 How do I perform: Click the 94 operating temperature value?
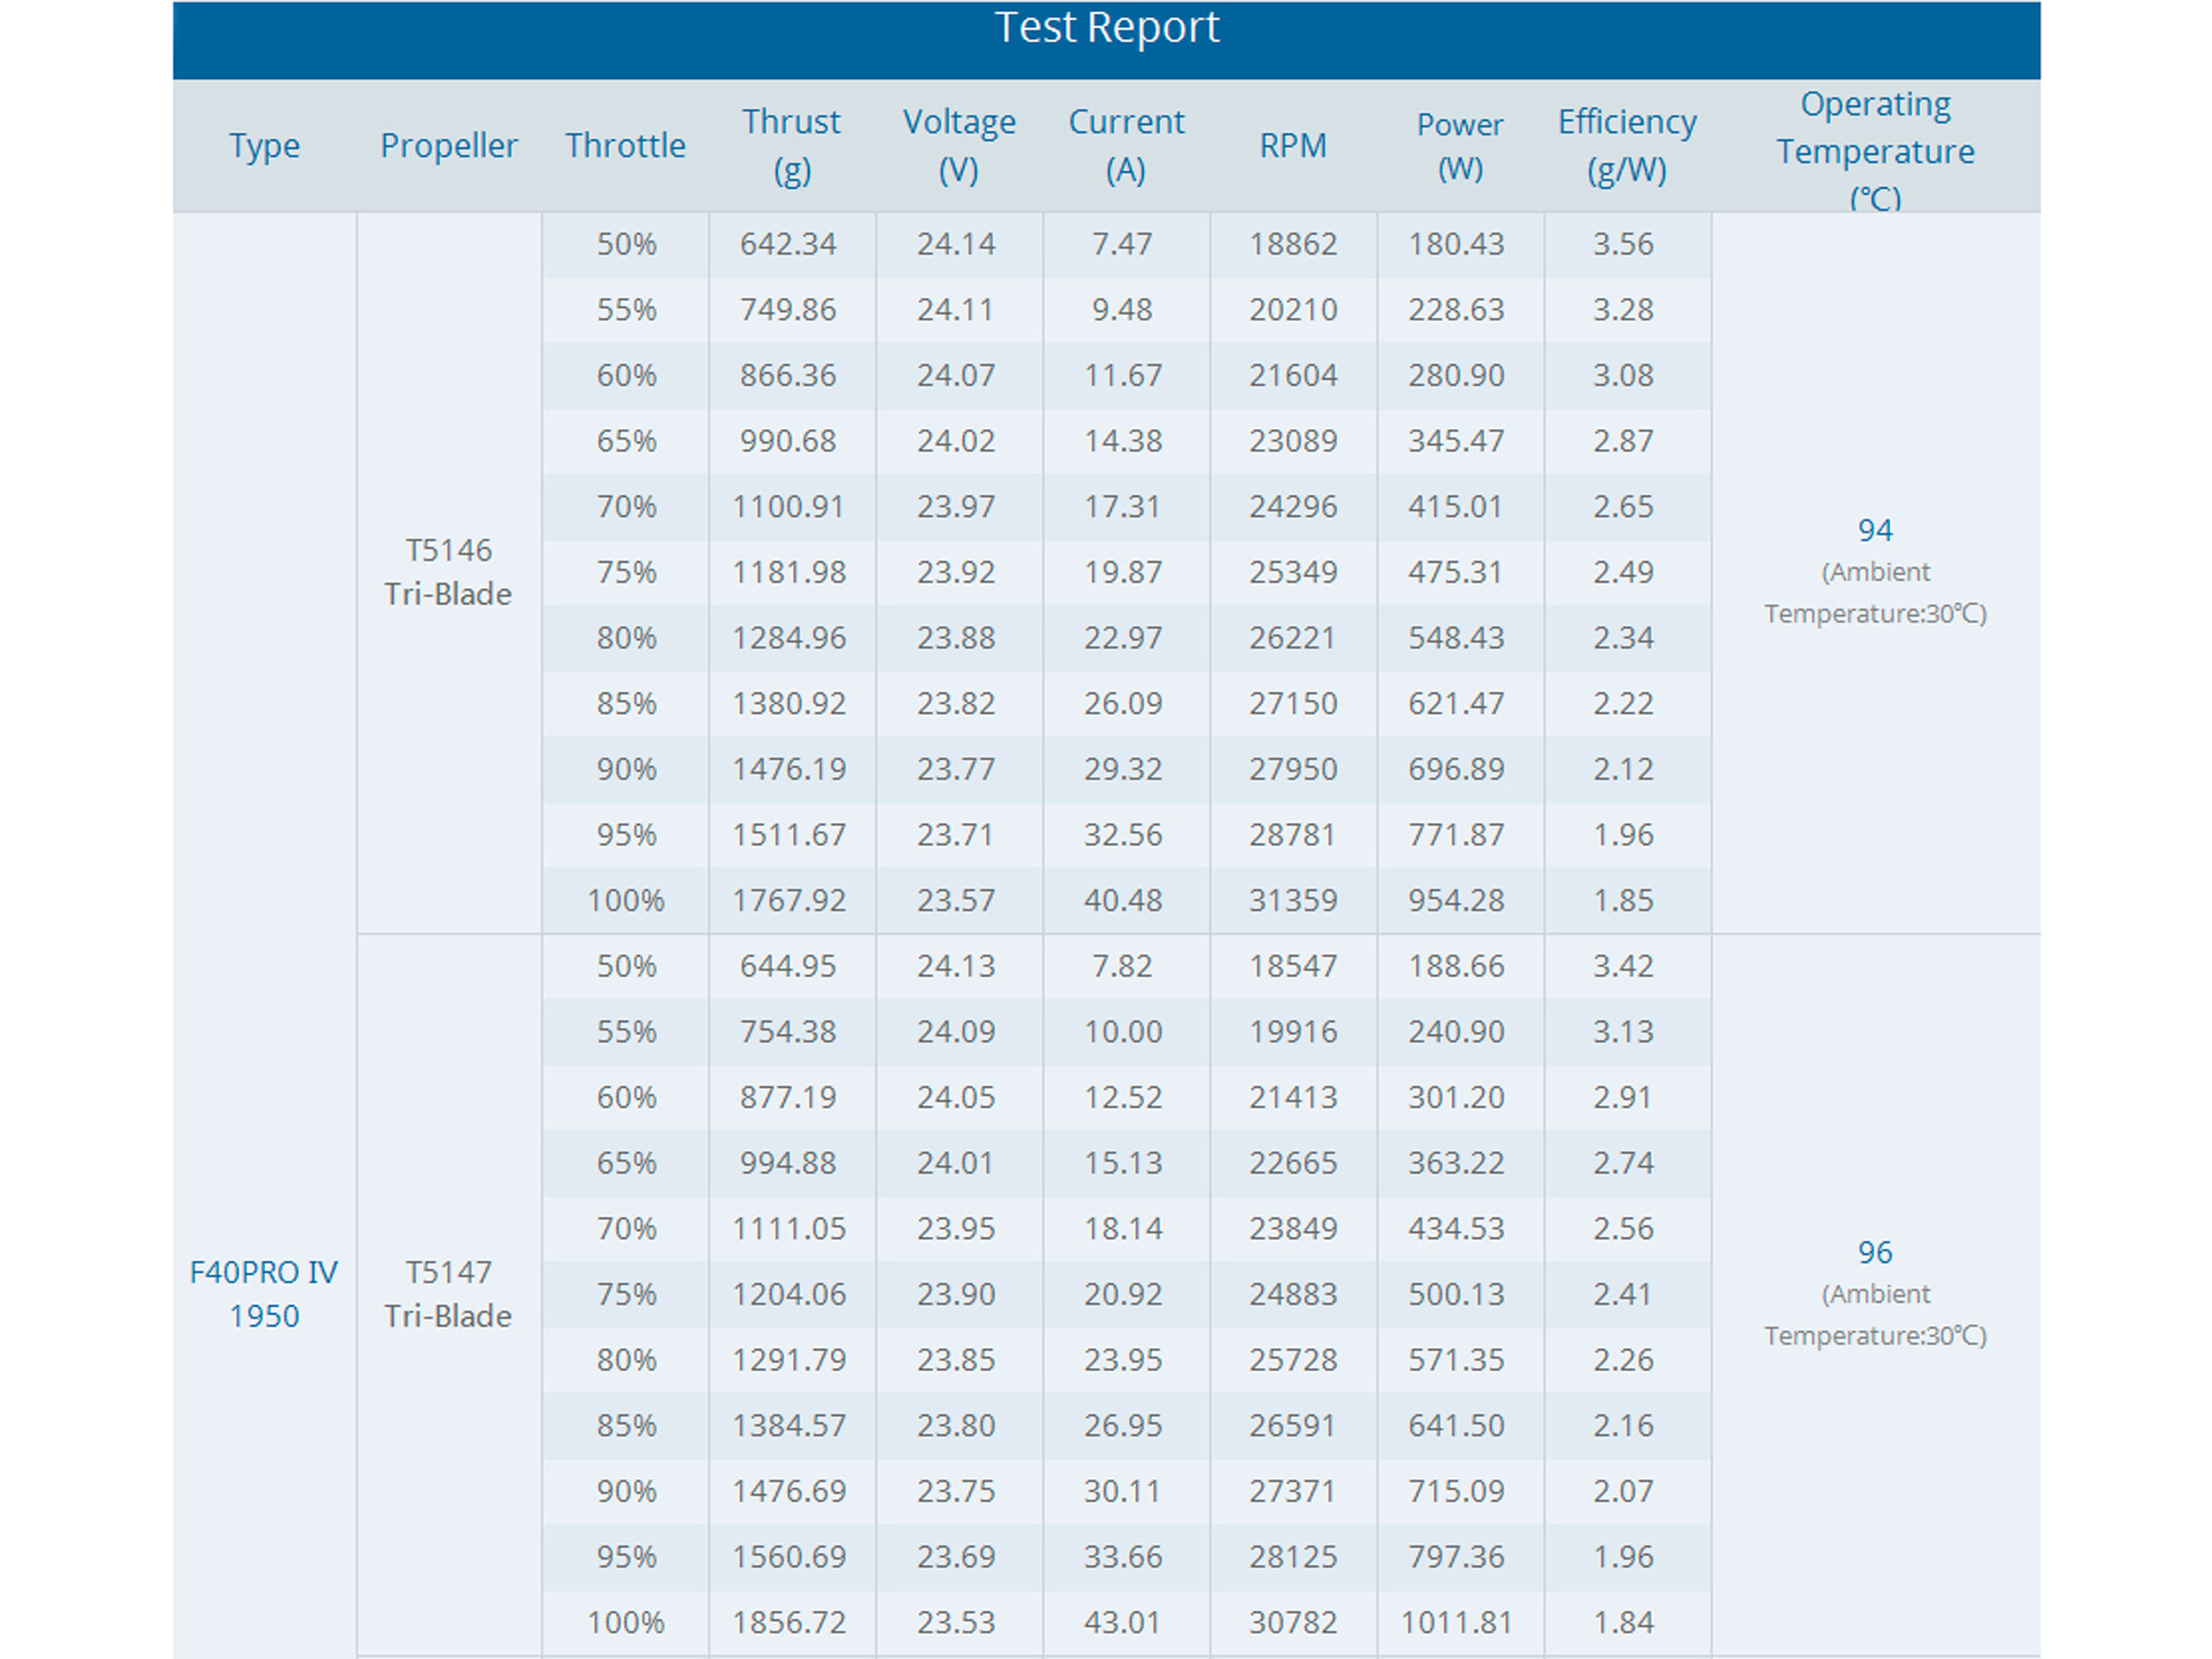pos(1875,530)
